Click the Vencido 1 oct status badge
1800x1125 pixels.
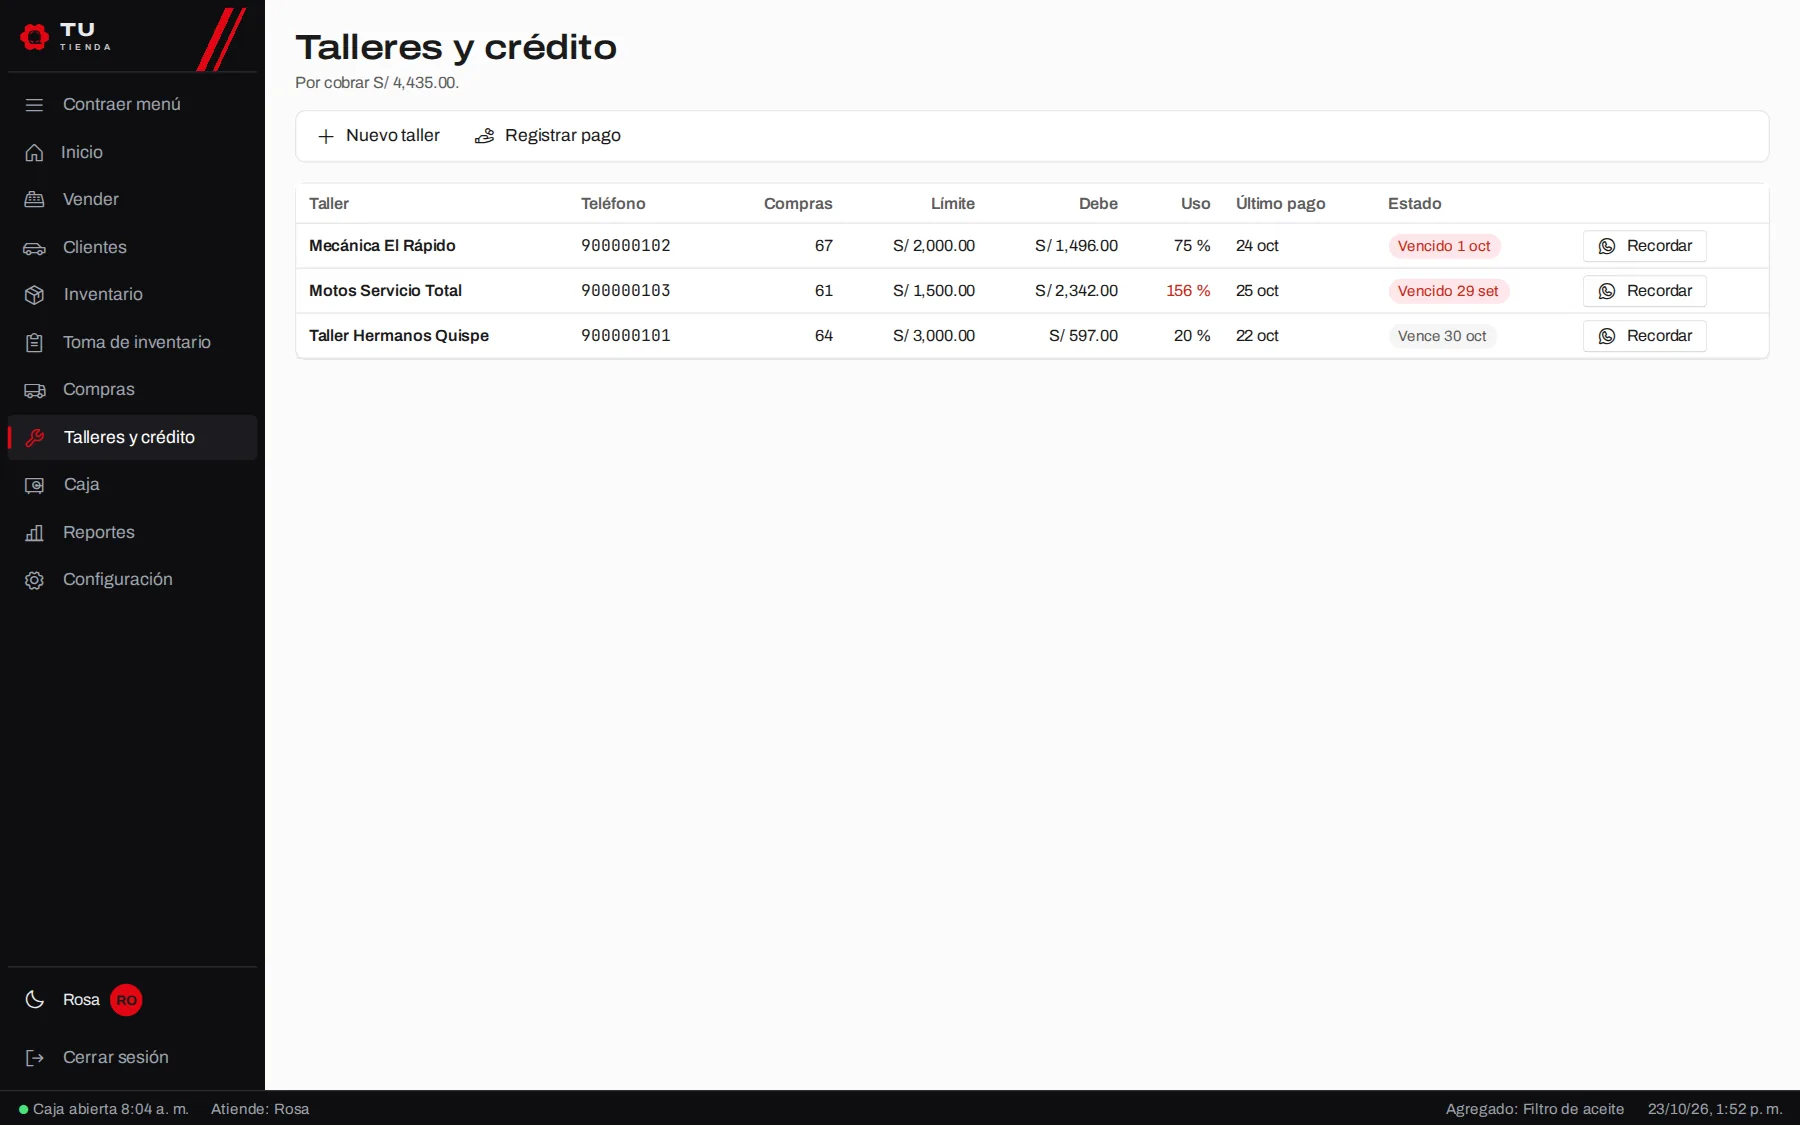point(1444,246)
